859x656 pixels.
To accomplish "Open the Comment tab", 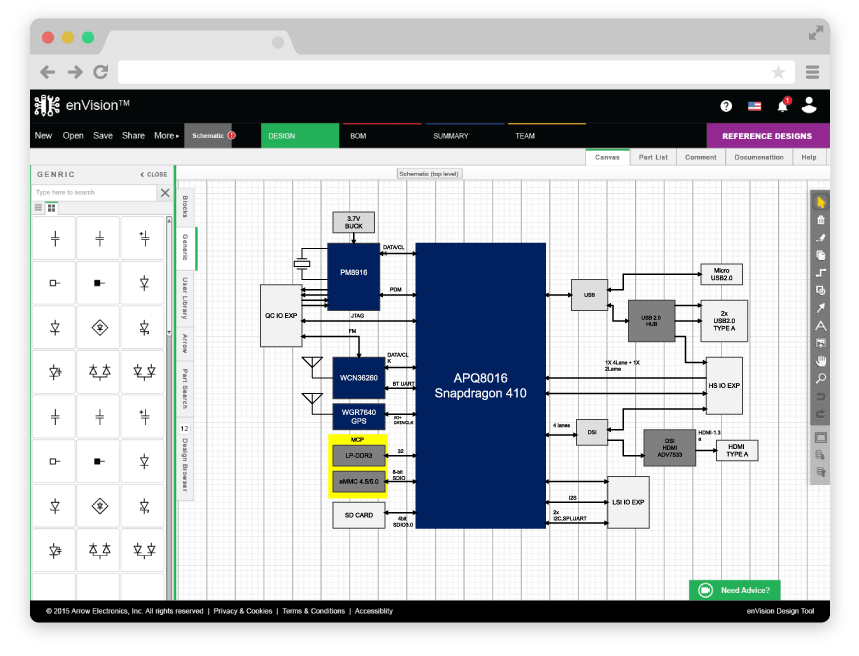I will pos(701,157).
